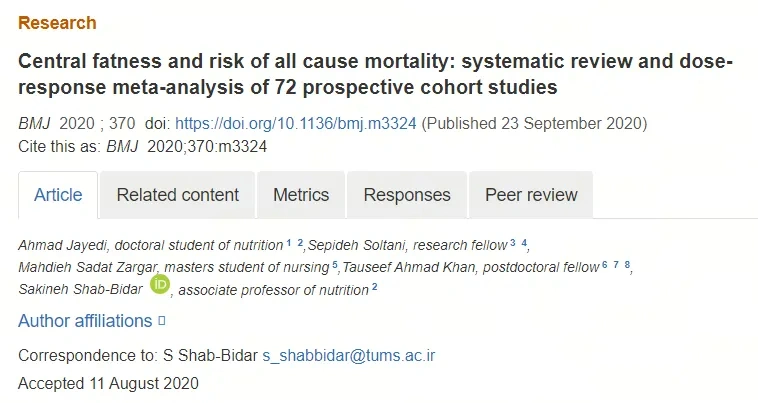Follow the doi.org/10.1136/bmj.m3324 link
Image resolution: width=758 pixels, height=403 pixels.
point(295,123)
